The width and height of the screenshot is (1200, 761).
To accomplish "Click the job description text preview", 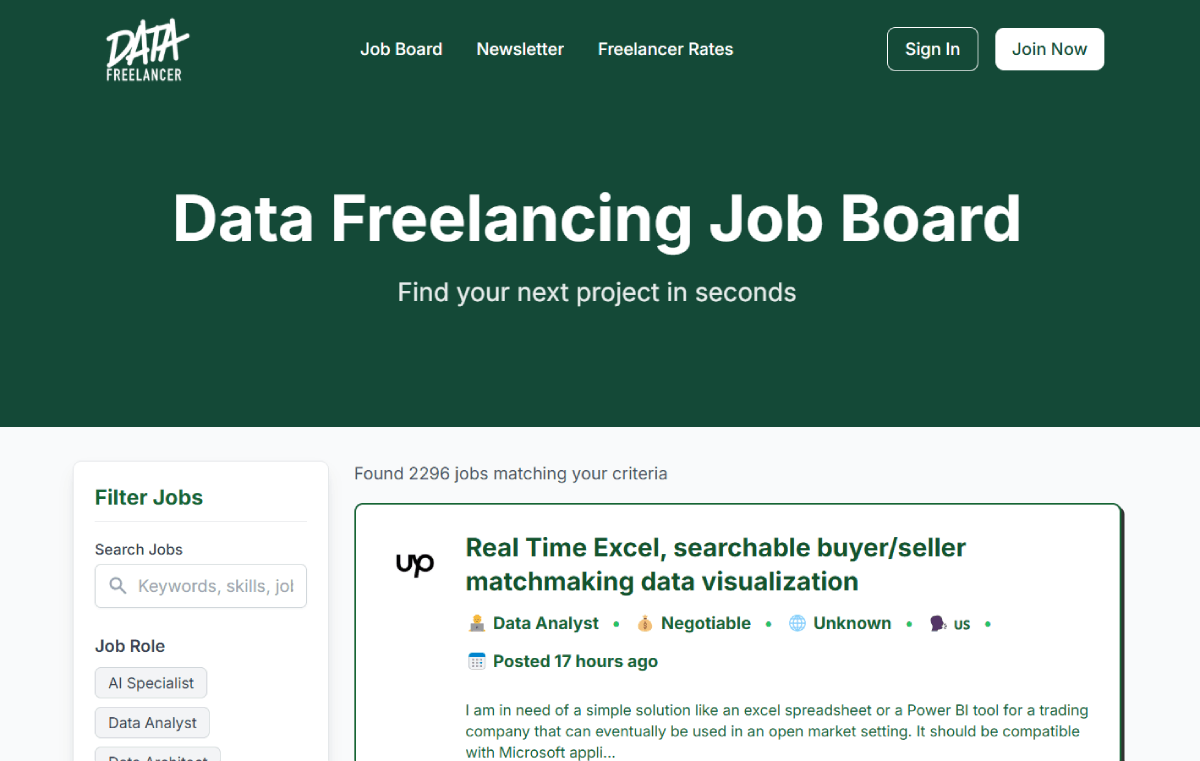I will pos(777,731).
